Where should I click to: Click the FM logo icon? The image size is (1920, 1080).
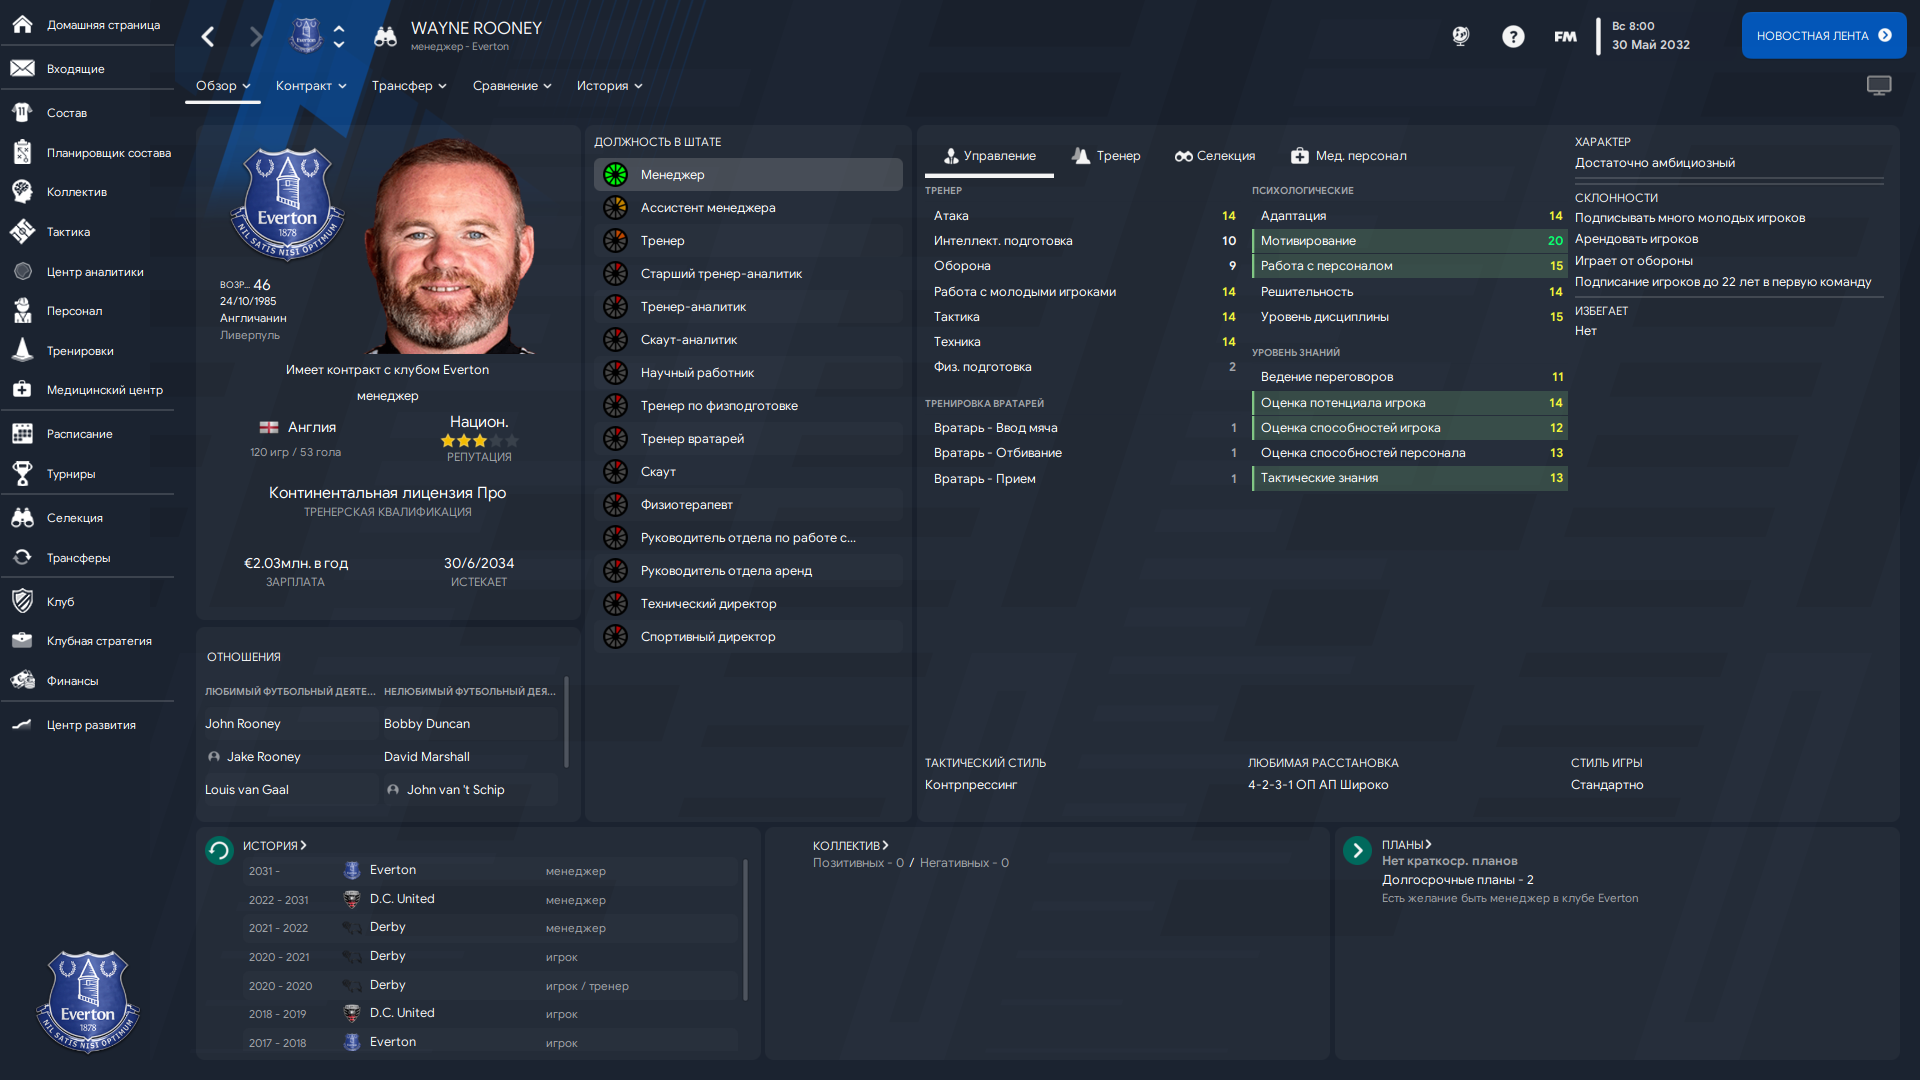[x=1565, y=37]
